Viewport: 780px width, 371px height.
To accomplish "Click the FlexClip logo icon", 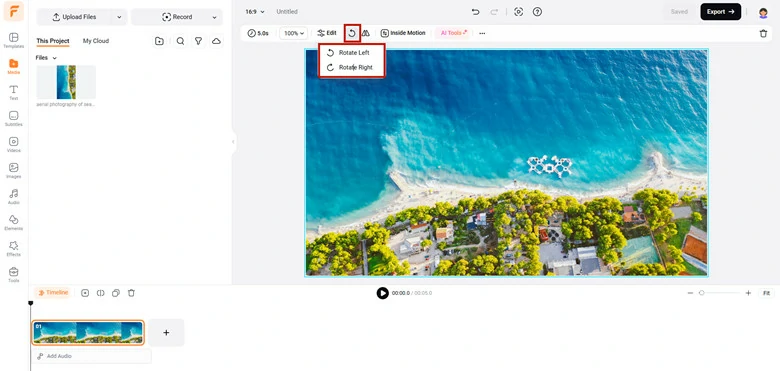I will point(13,11).
